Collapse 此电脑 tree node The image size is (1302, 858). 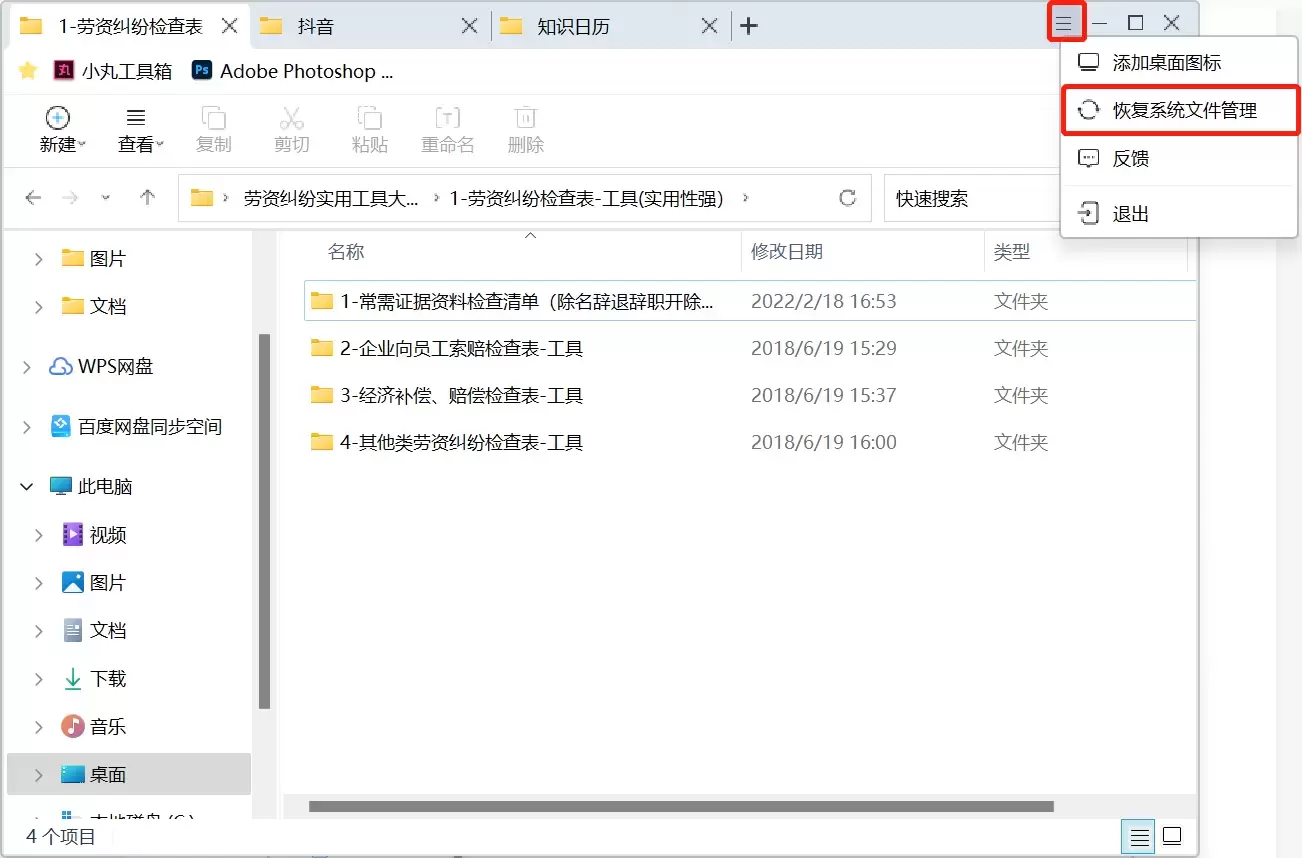click(27, 487)
